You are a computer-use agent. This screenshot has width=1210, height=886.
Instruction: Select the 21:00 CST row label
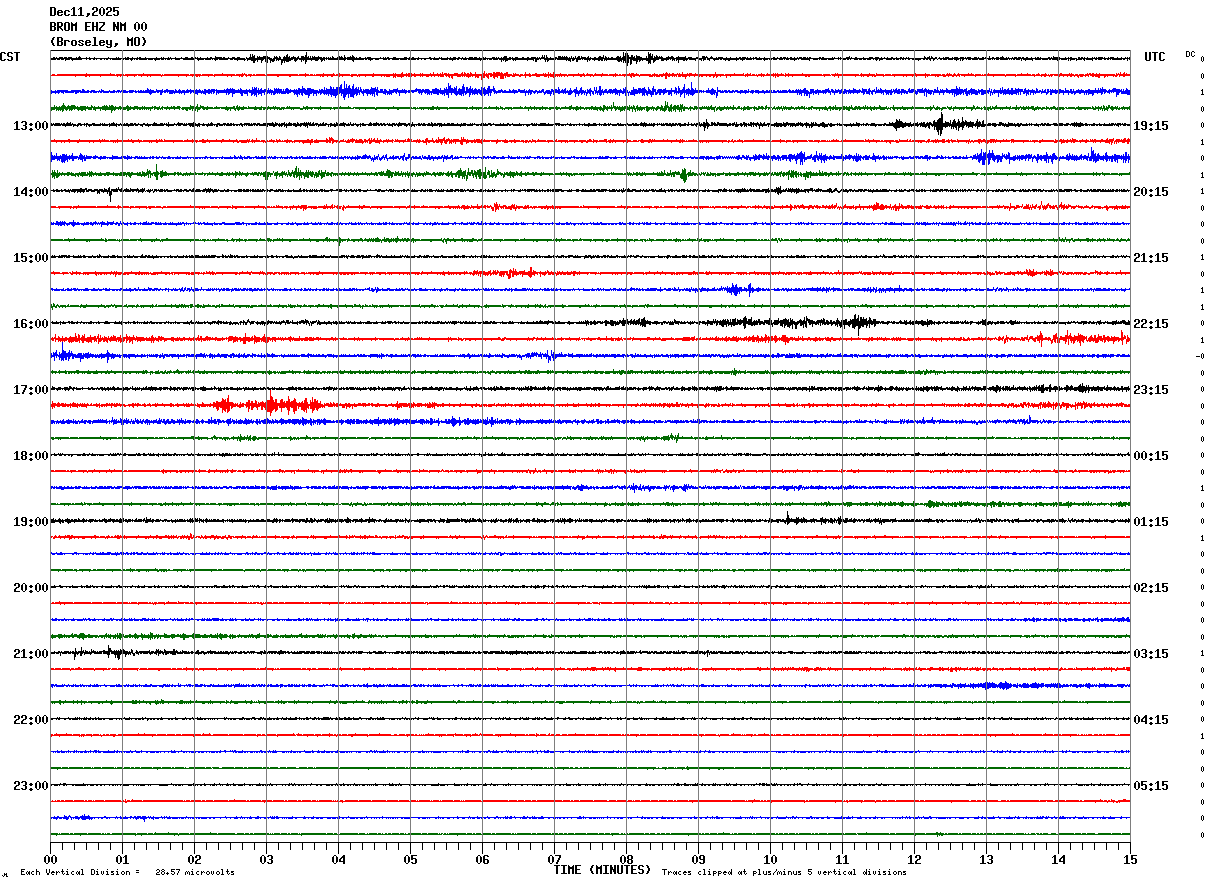point(31,654)
